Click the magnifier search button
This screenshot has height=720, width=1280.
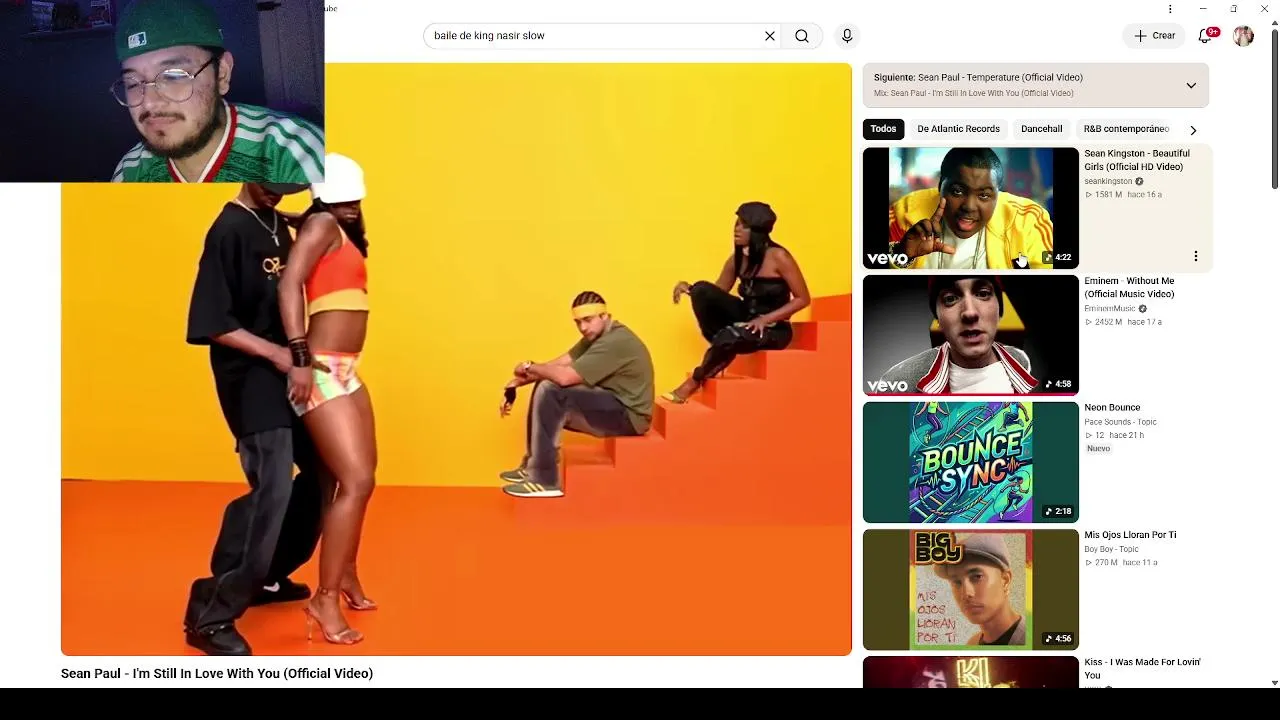pyautogui.click(x=802, y=36)
